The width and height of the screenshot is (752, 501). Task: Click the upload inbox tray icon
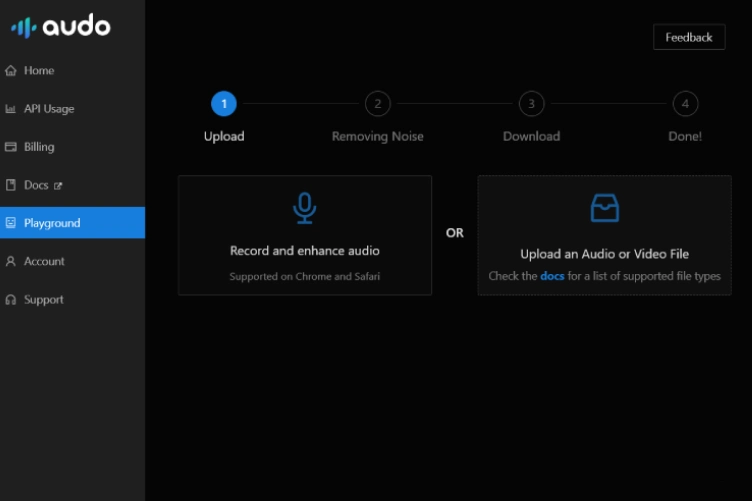[604, 208]
